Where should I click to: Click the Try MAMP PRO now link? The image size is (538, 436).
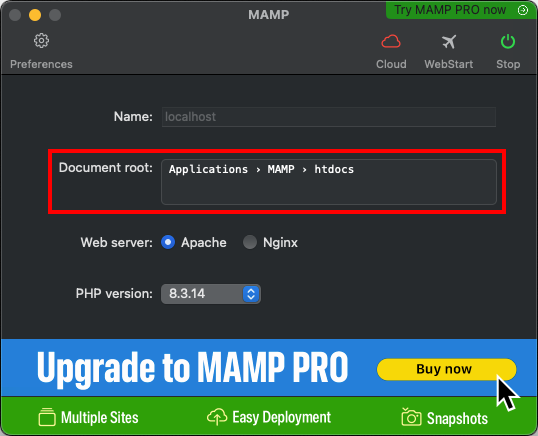click(x=450, y=10)
